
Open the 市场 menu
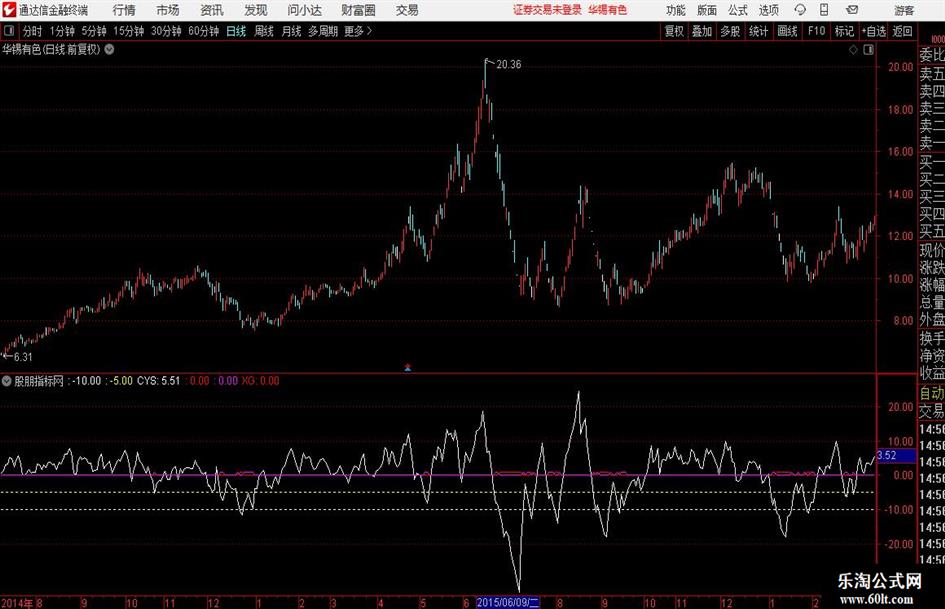coord(168,10)
